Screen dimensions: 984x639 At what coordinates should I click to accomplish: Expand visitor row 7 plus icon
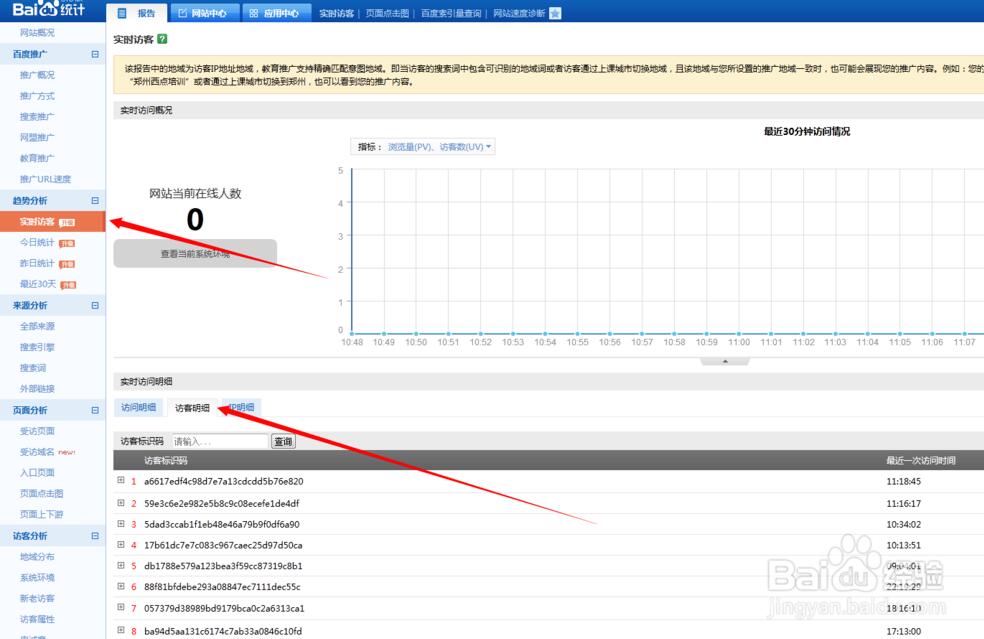(121, 608)
